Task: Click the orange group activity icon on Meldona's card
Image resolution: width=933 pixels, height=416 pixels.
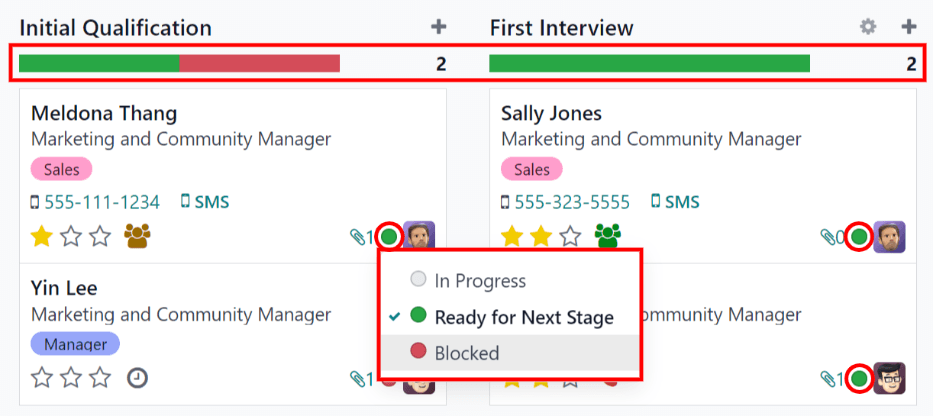Action: 137,236
